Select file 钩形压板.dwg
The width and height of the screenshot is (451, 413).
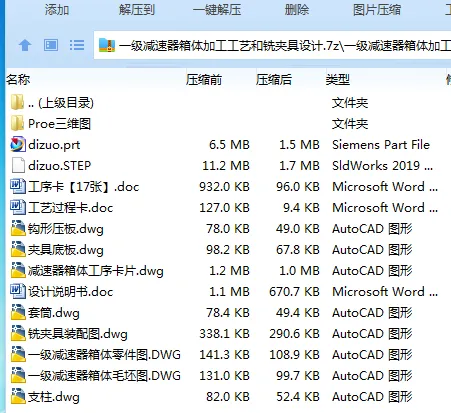[66, 229]
